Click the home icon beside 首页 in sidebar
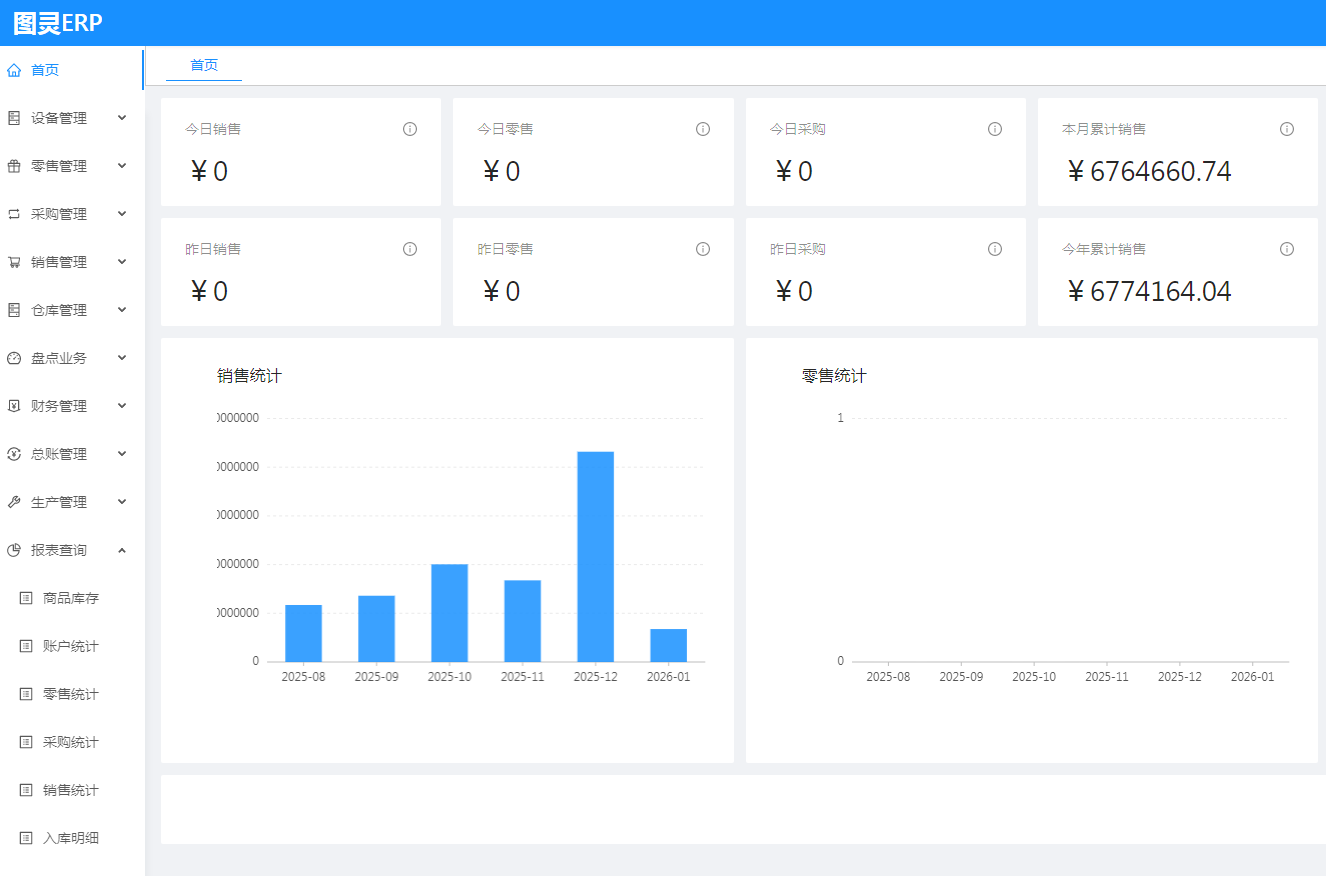The height and width of the screenshot is (876, 1326). [x=14, y=70]
